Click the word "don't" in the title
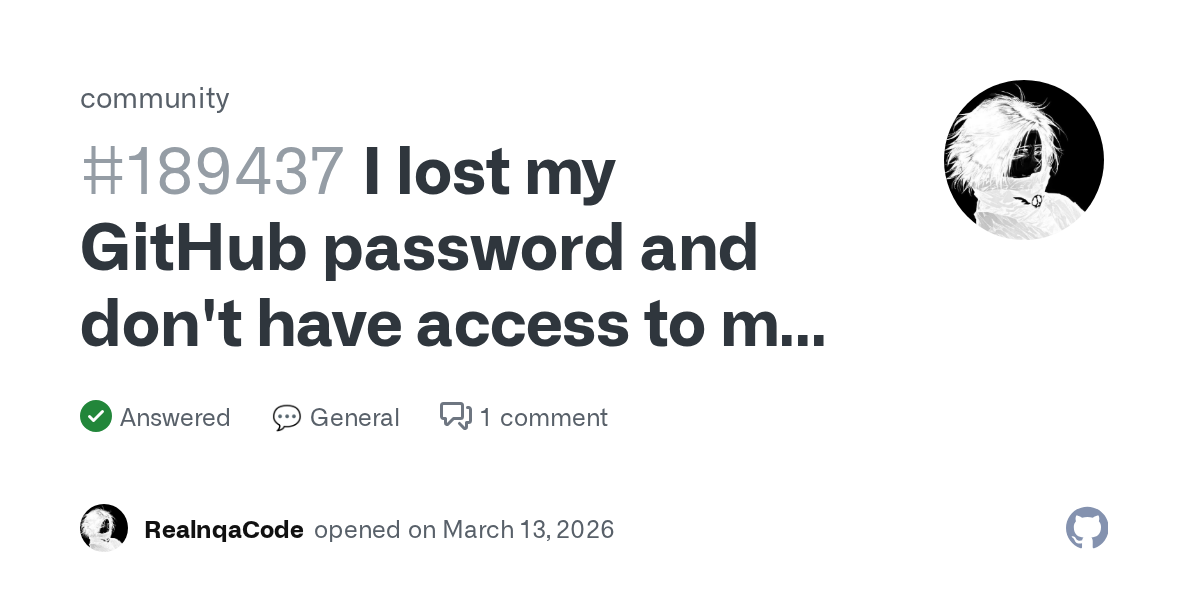 point(160,325)
